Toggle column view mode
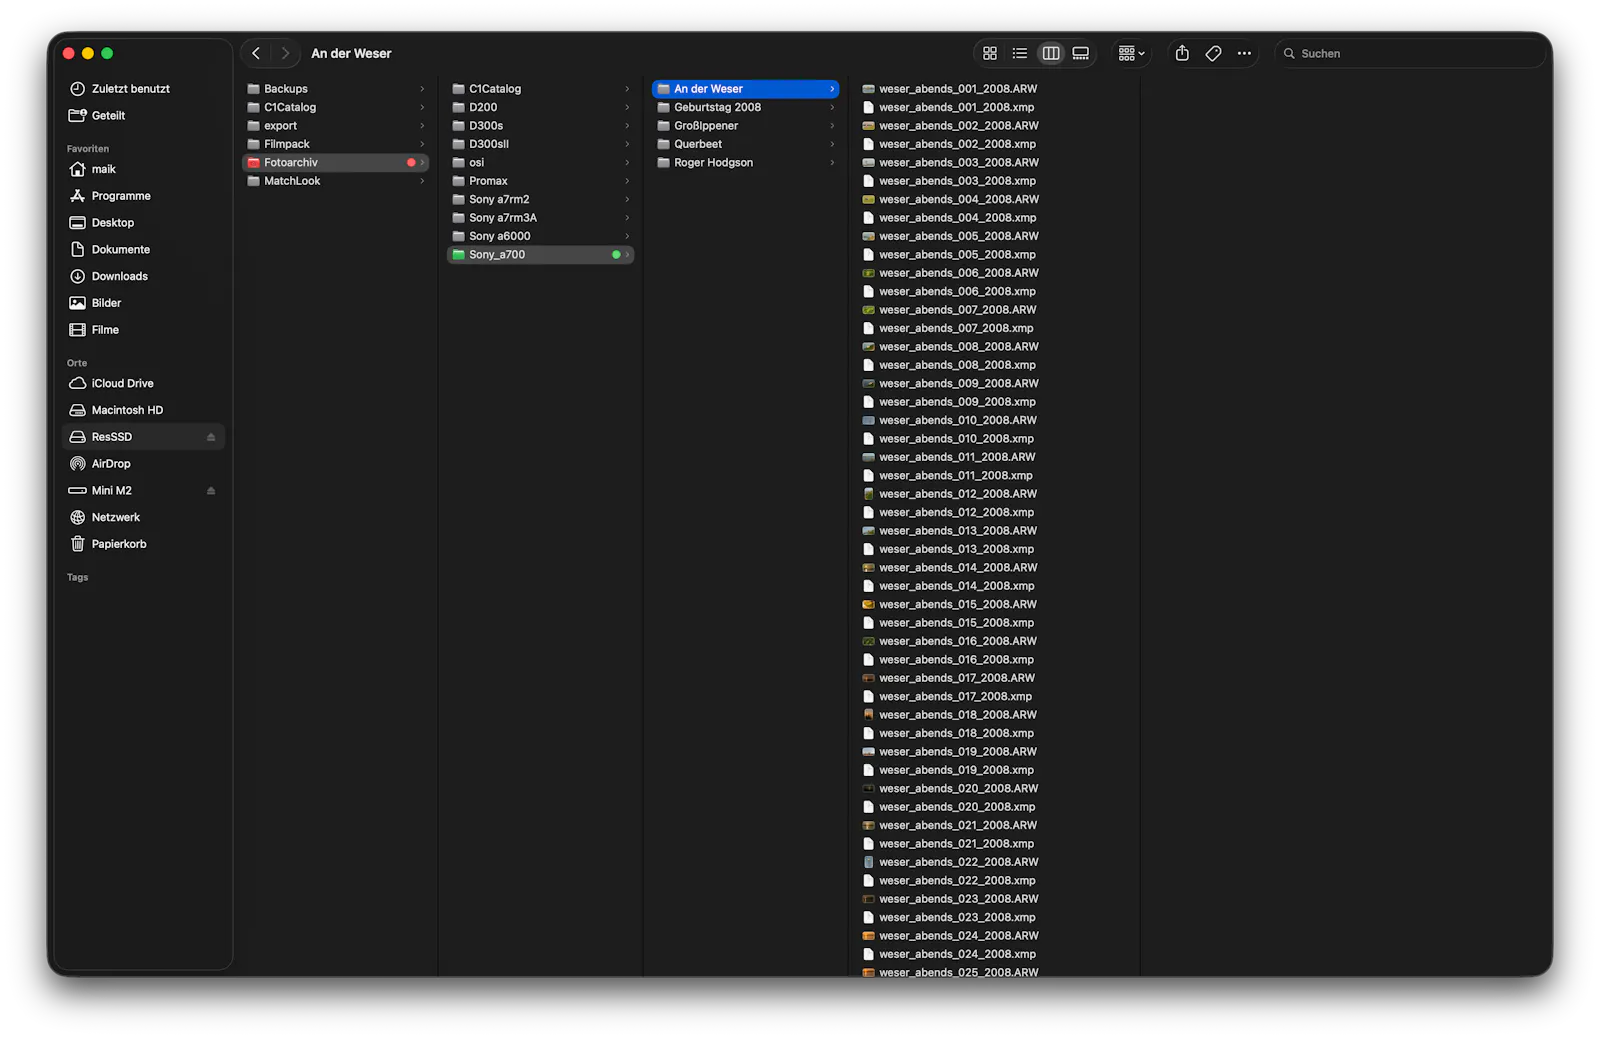1600x1039 pixels. pos(1050,54)
